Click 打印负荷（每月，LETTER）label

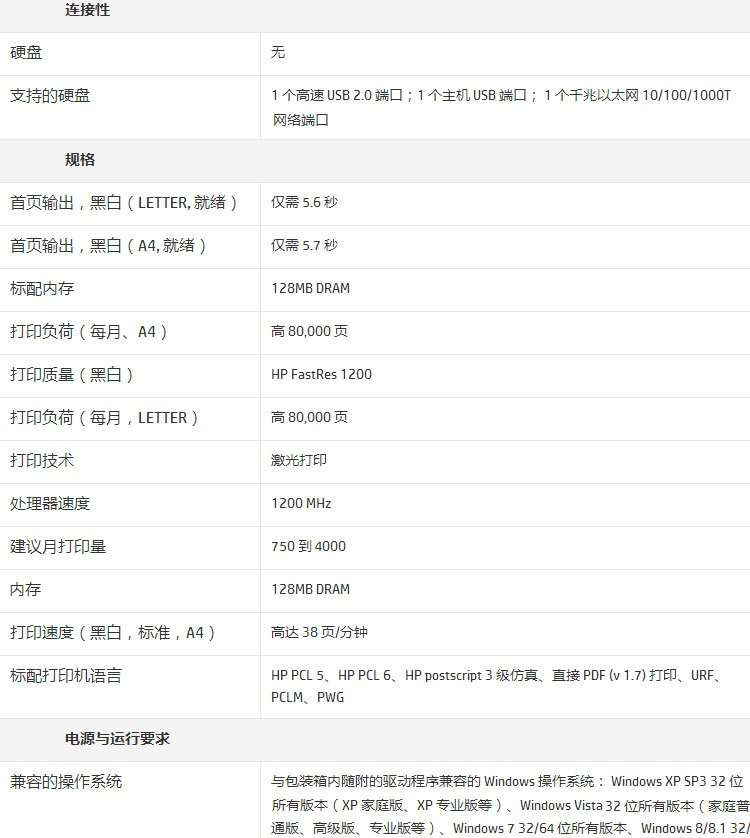tap(104, 417)
